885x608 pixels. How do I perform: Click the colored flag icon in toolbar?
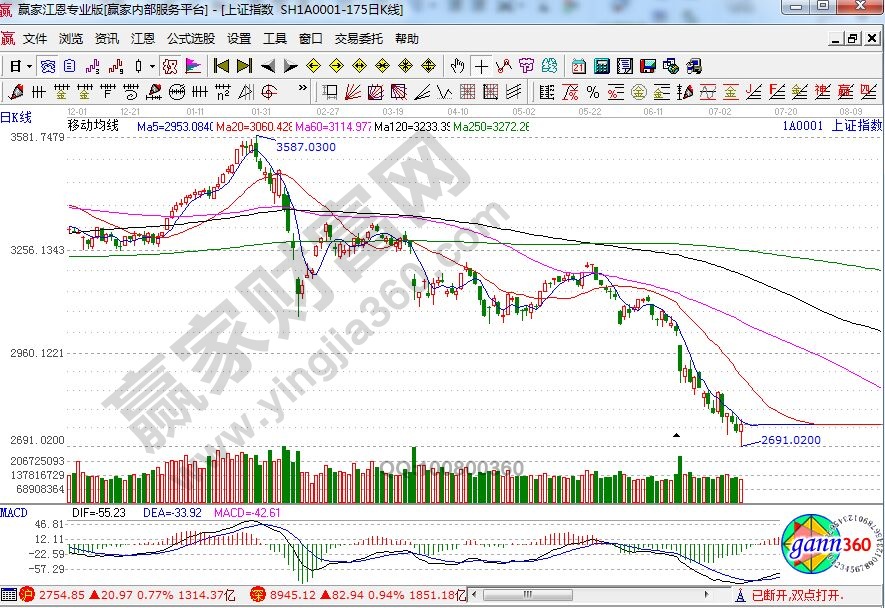coord(194,67)
